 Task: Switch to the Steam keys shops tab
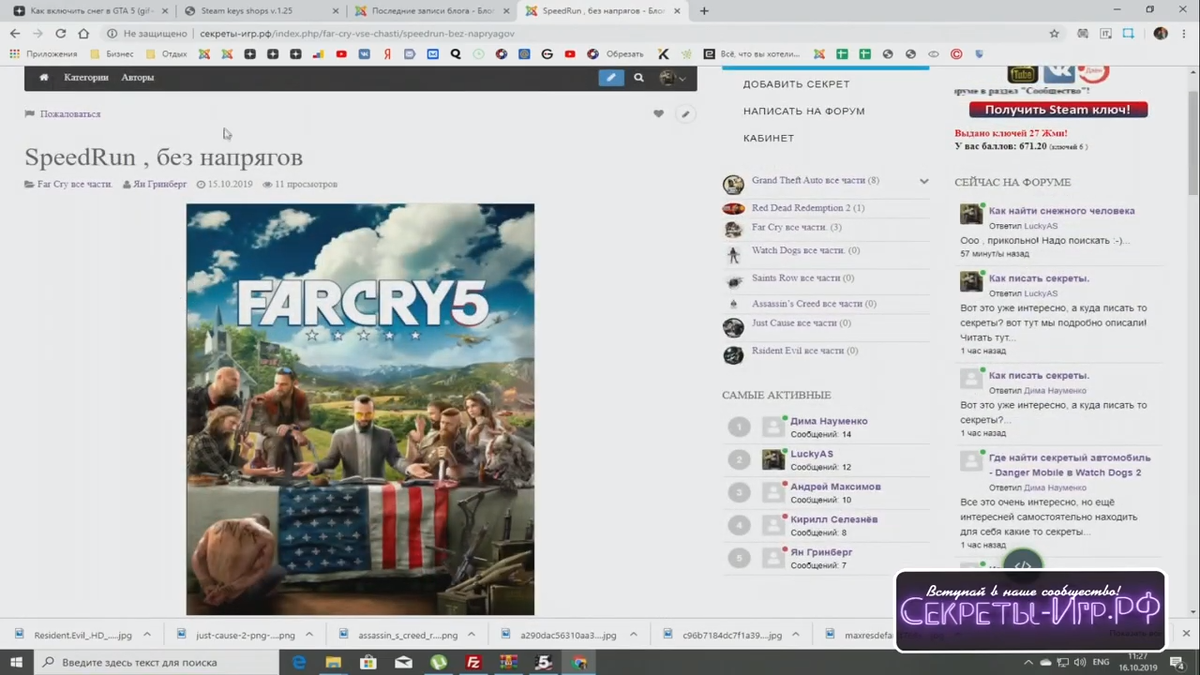[x=262, y=11]
